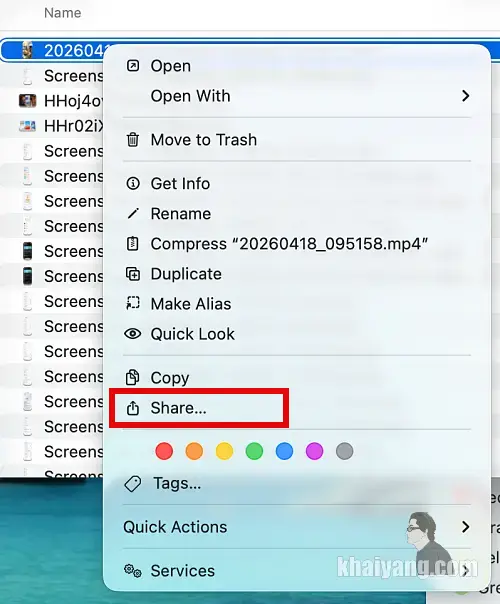
Task: Apply the gray tag color
Action: click(x=344, y=451)
